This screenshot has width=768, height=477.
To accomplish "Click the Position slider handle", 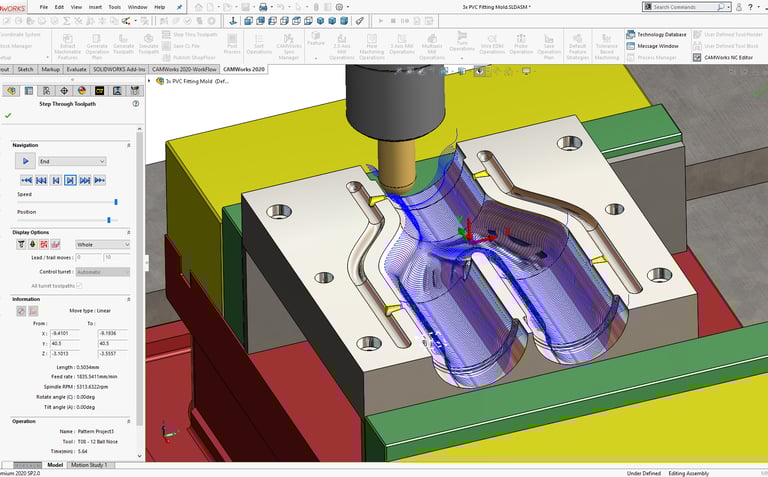I will (x=109, y=220).
